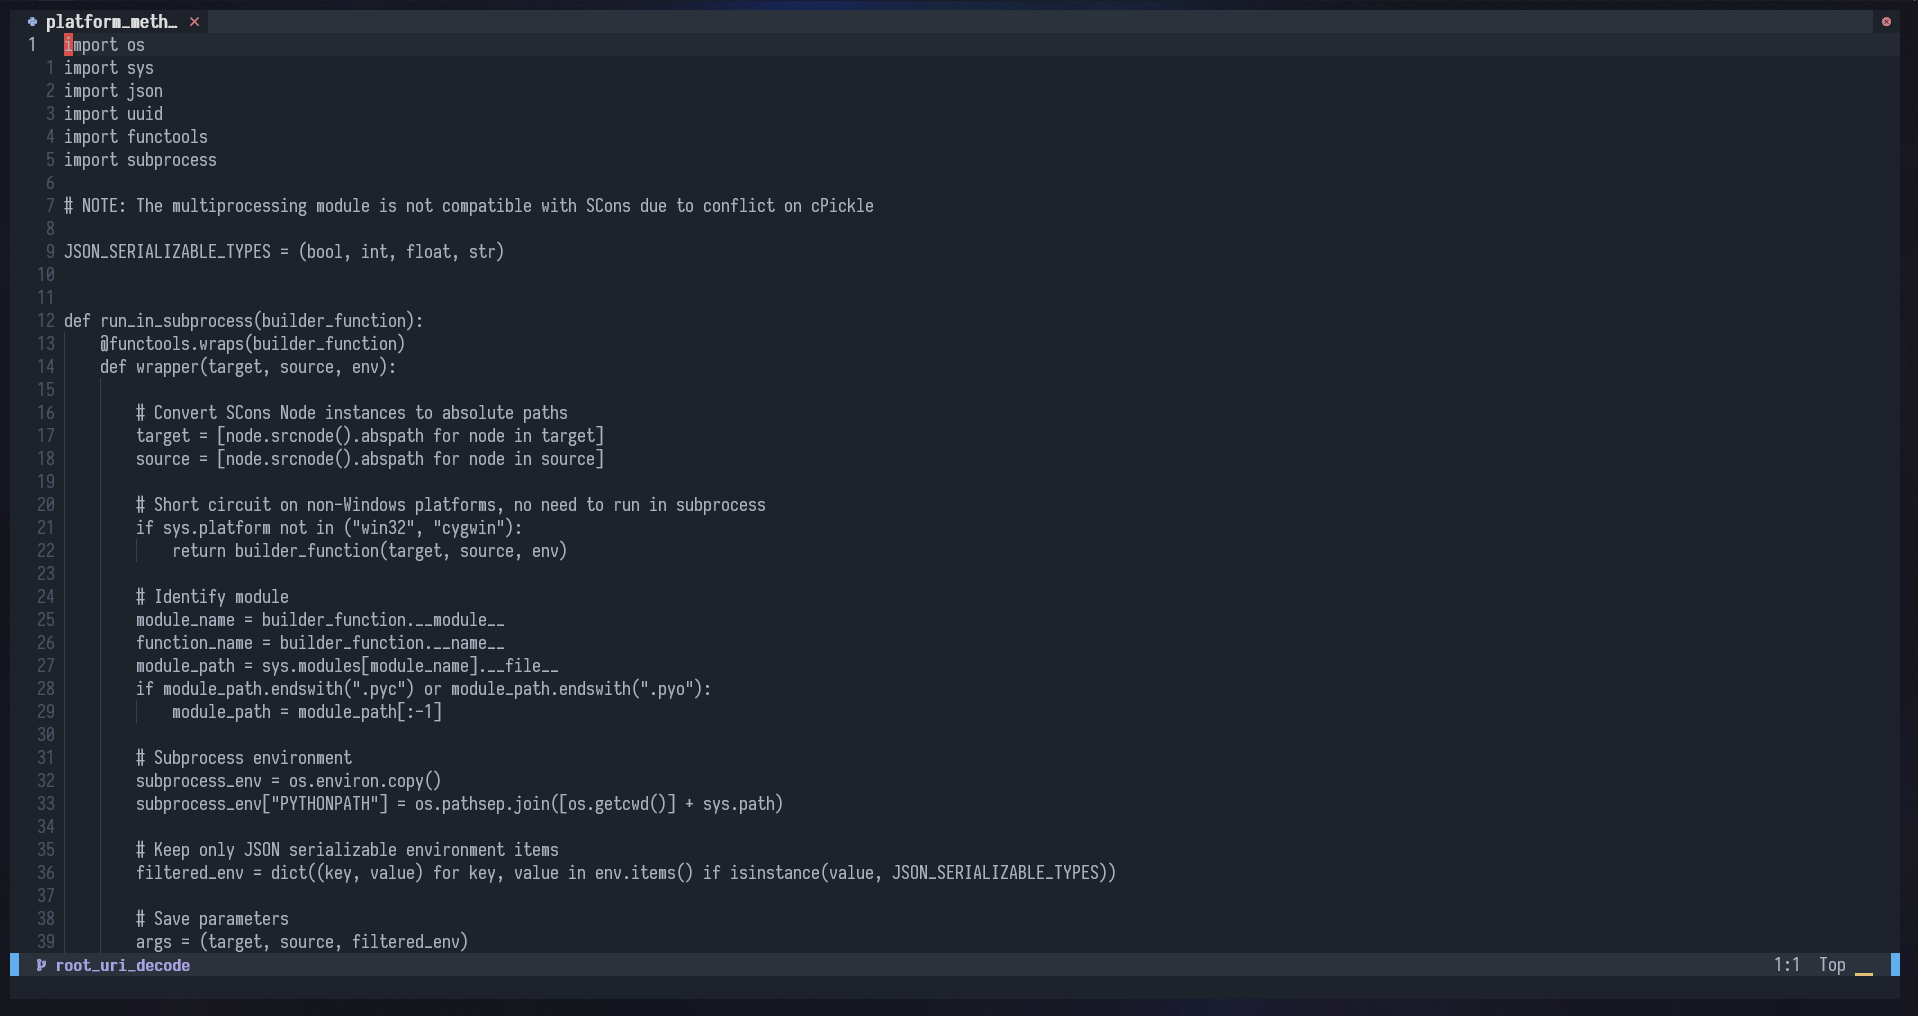Close the platform_meth_ tab with its × button

194,21
